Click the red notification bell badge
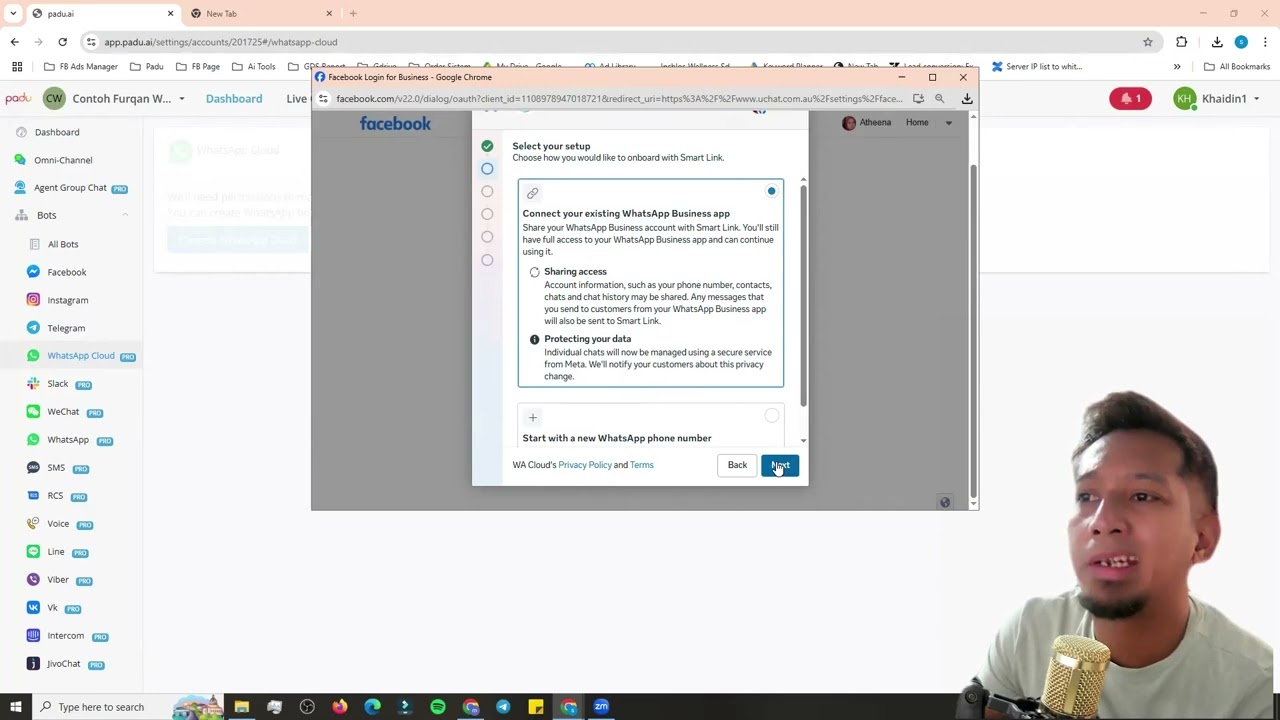The height and width of the screenshot is (720, 1280). [1130, 99]
